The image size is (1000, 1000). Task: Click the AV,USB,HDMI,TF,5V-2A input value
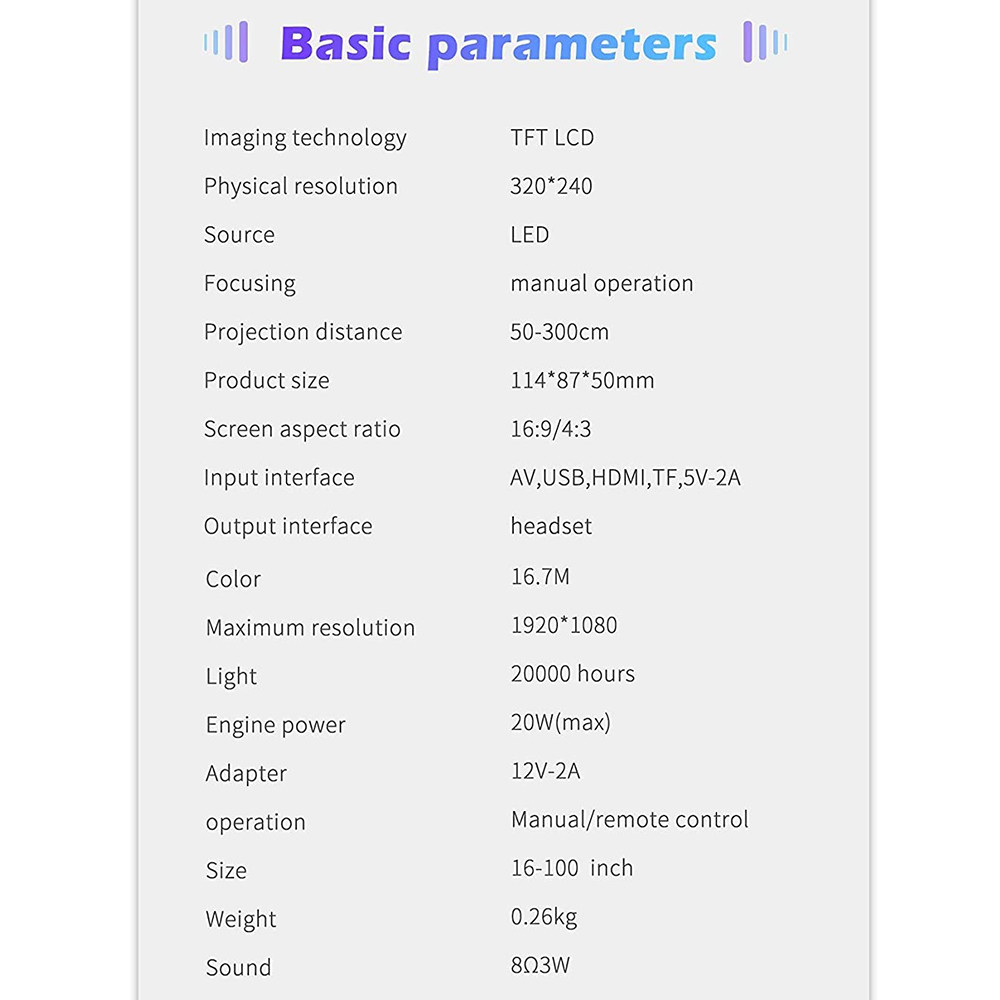[625, 478]
